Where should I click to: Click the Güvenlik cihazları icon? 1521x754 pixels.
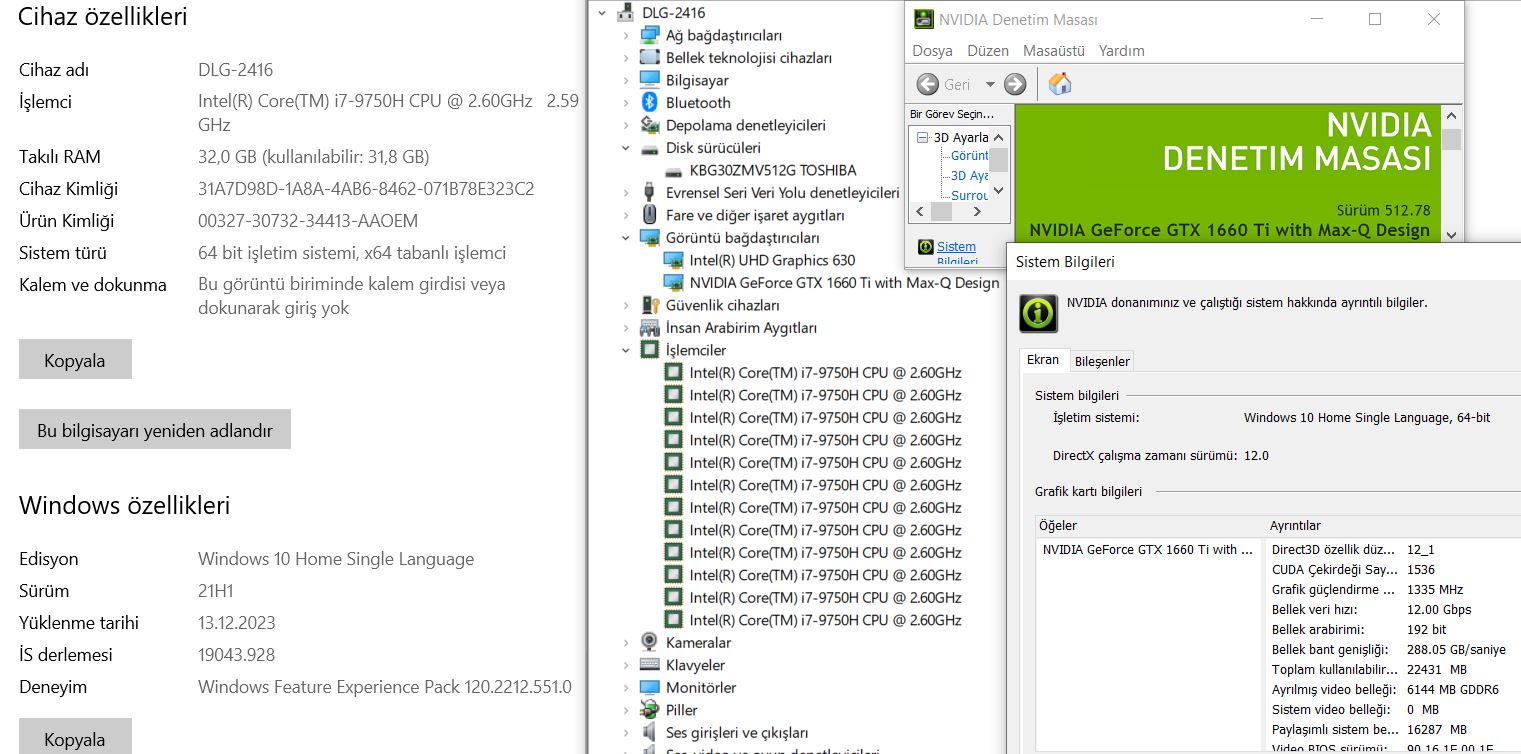point(650,305)
